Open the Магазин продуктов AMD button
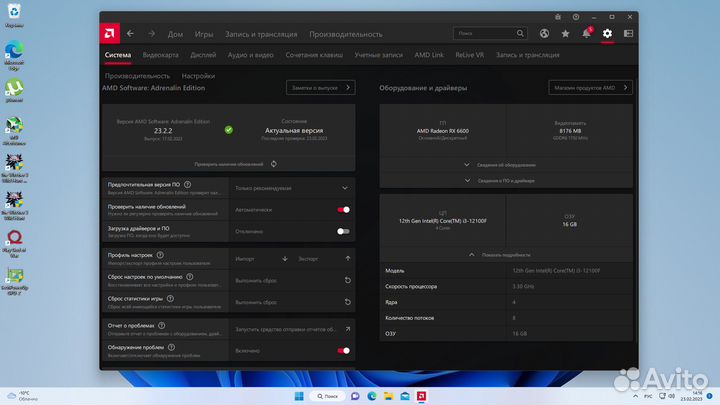 pyautogui.click(x=591, y=88)
